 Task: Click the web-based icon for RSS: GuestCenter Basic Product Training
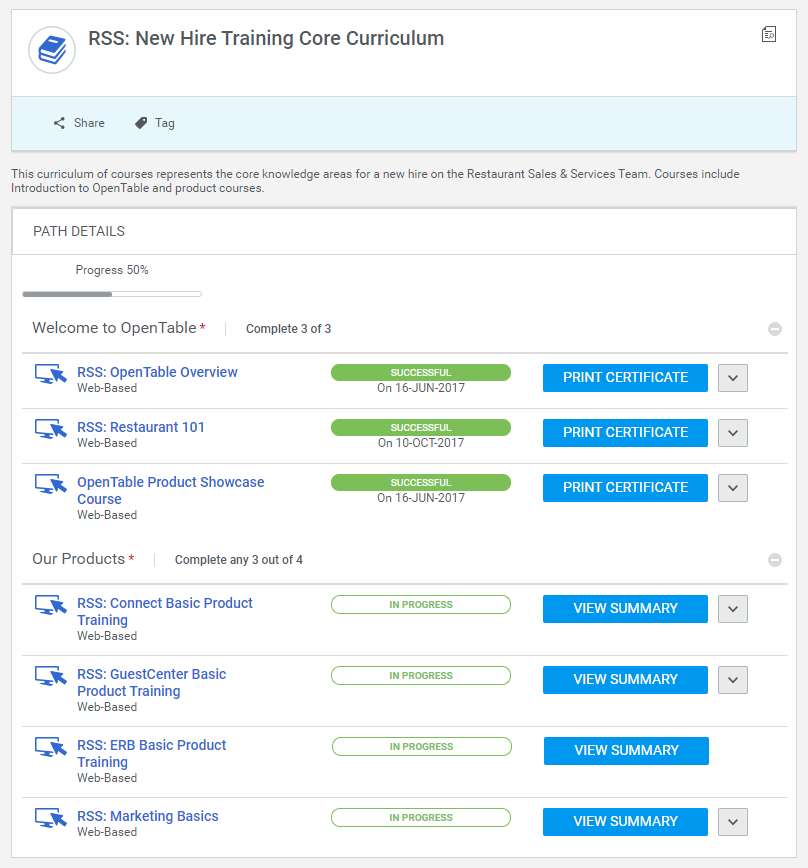pyautogui.click(x=50, y=676)
